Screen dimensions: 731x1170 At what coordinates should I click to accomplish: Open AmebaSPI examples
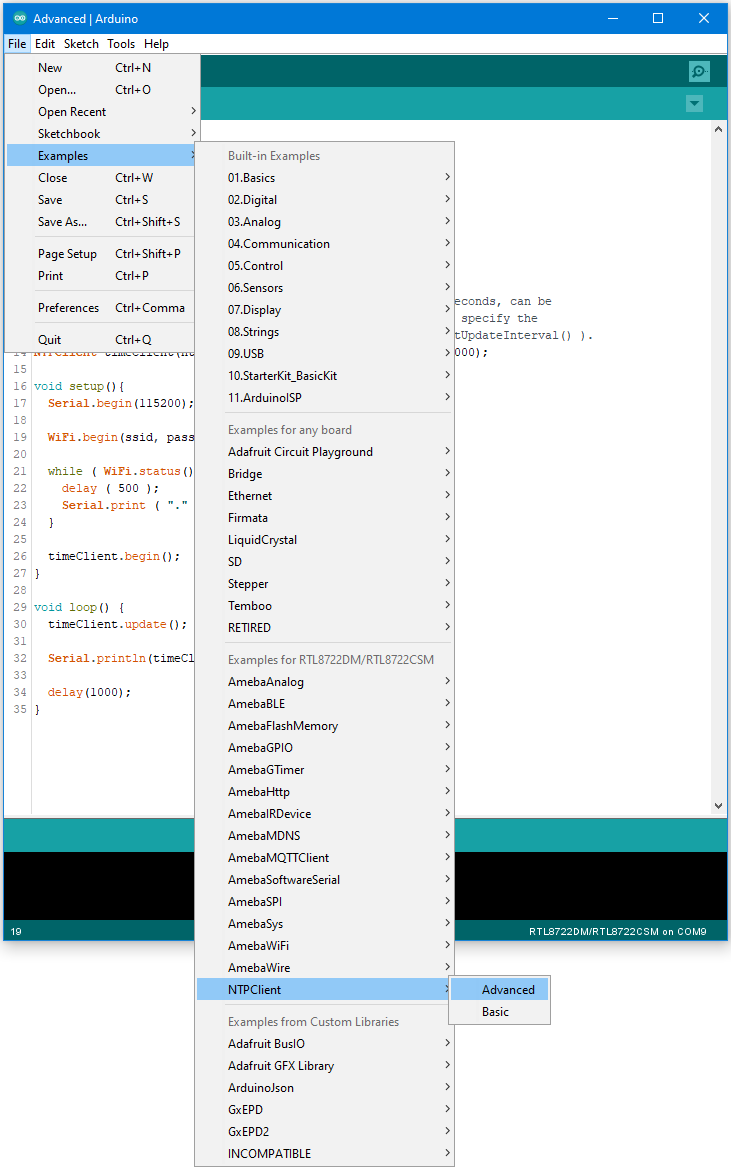[x=324, y=902]
